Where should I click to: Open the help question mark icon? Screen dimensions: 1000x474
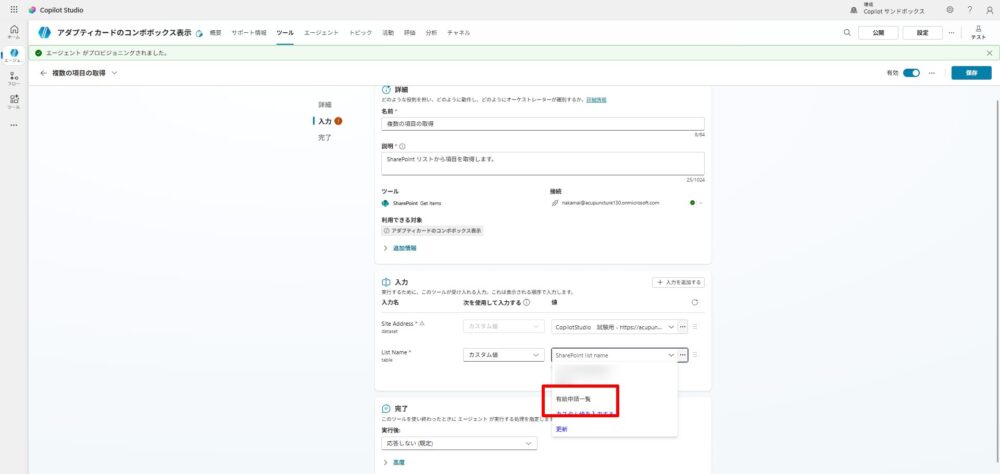(969, 9)
